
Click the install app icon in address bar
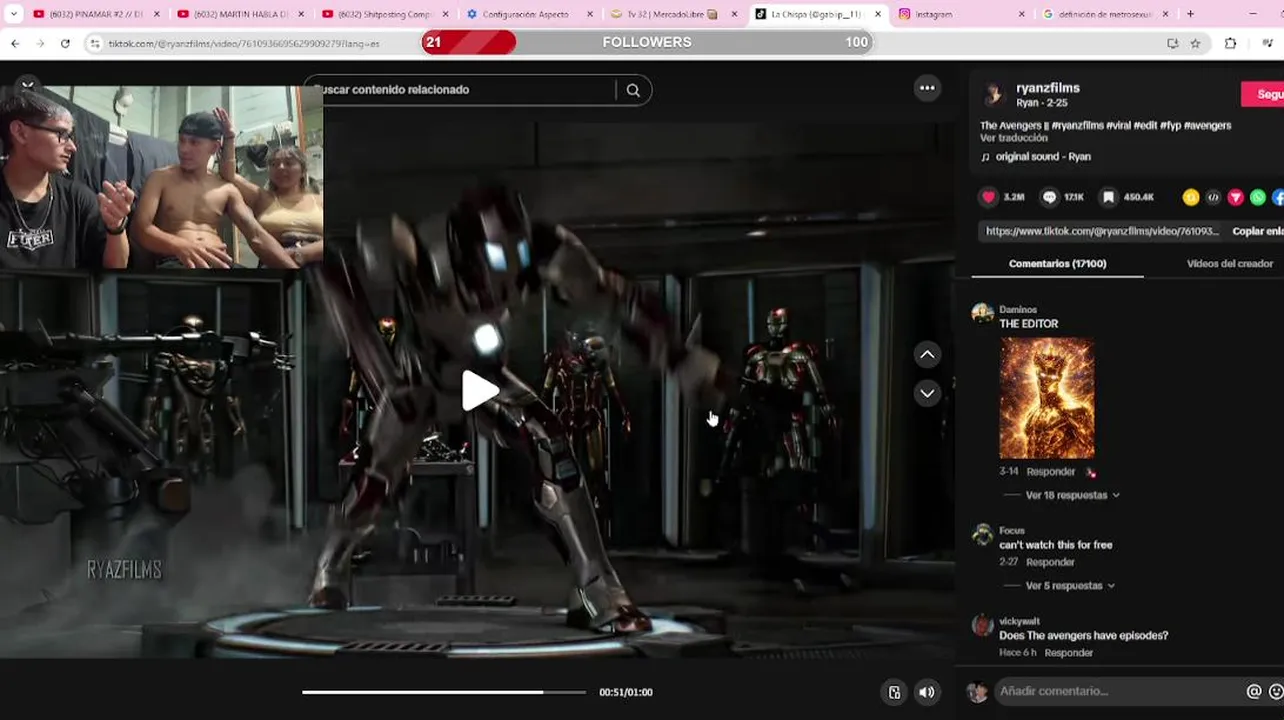(x=1173, y=43)
